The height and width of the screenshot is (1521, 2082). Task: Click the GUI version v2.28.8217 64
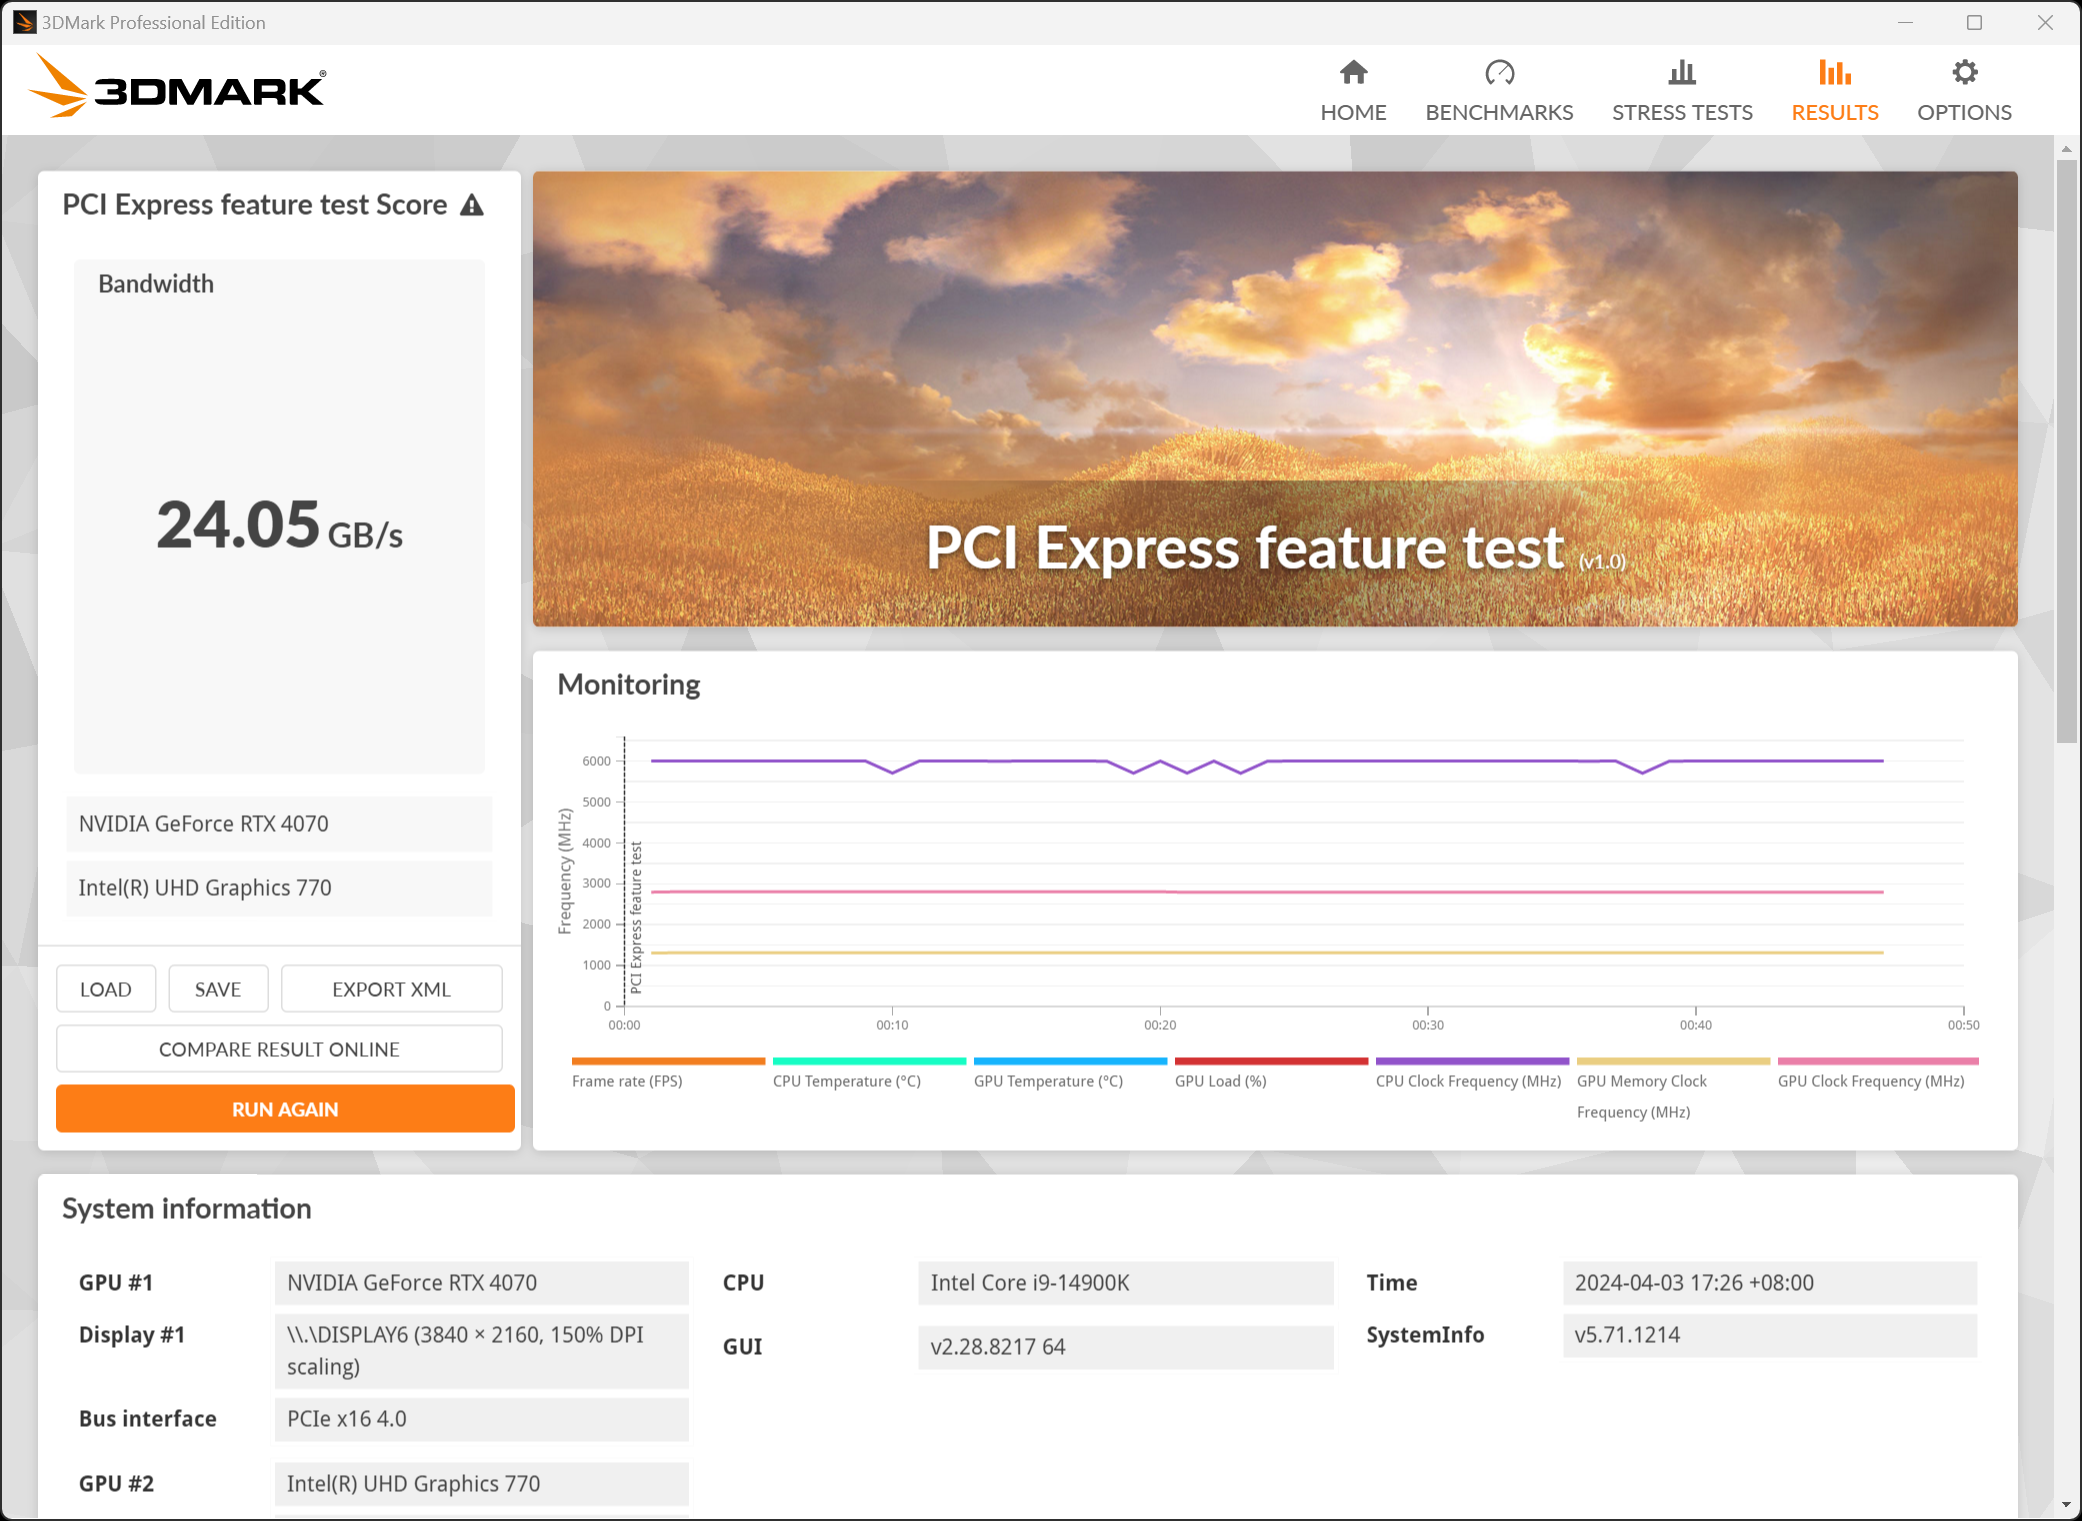click(1125, 1347)
